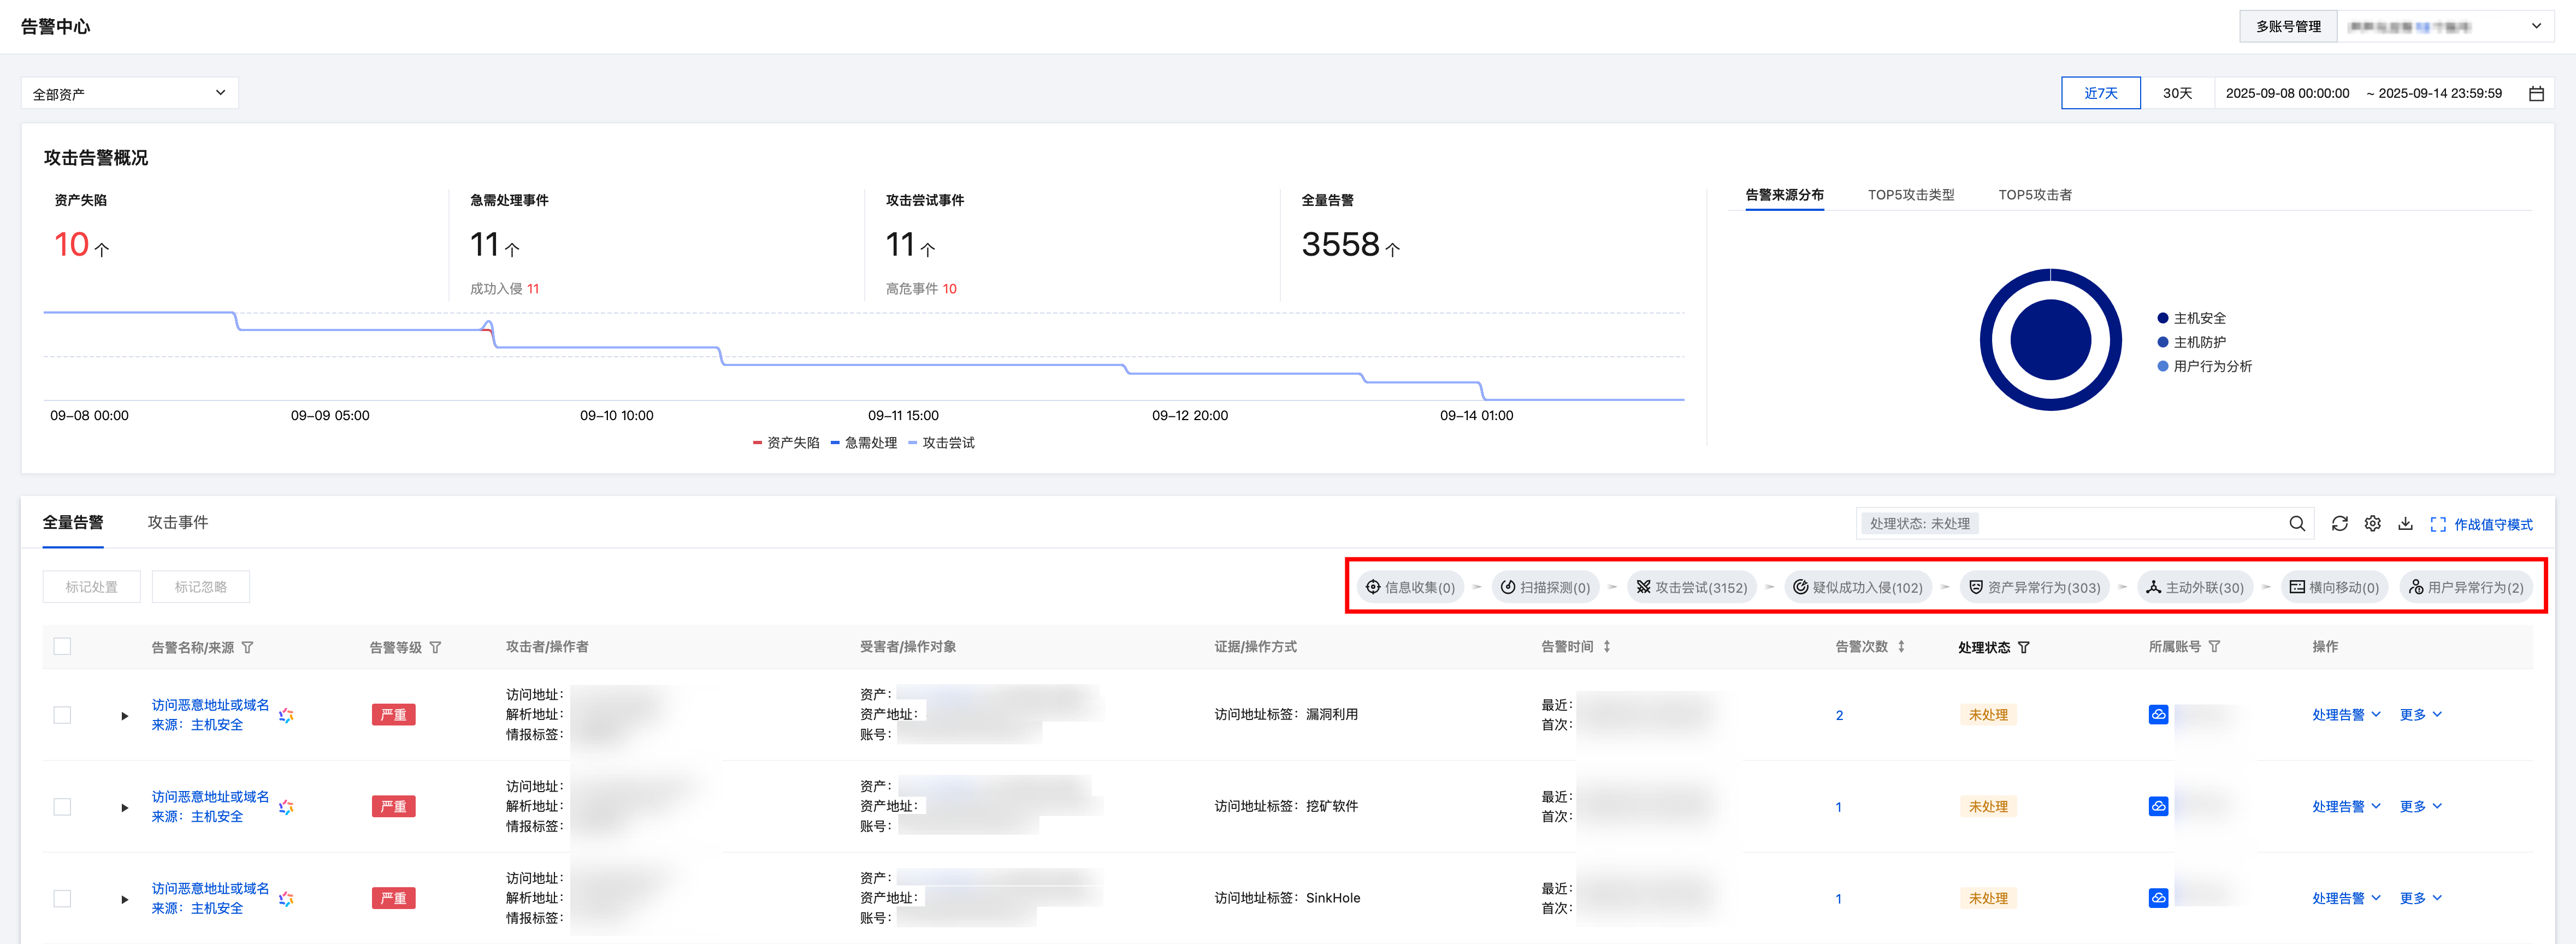The width and height of the screenshot is (2576, 944).
Task: Click the 告警名称/来源 column filter icon
Action: coord(248,647)
